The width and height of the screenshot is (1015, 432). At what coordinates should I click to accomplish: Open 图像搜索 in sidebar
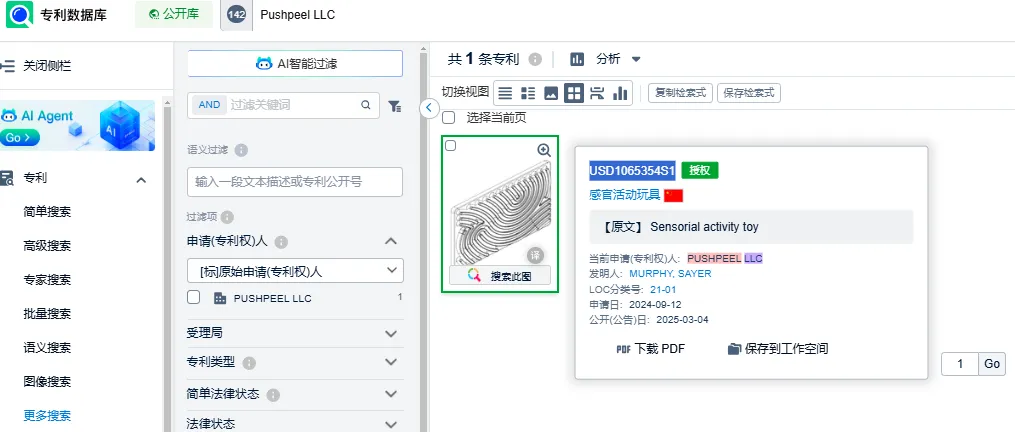[x=47, y=381]
